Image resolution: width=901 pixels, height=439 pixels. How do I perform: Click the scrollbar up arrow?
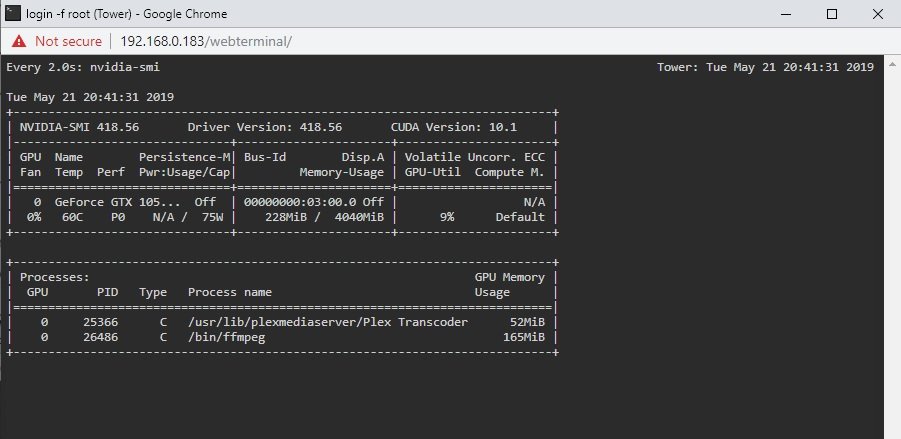point(892,63)
